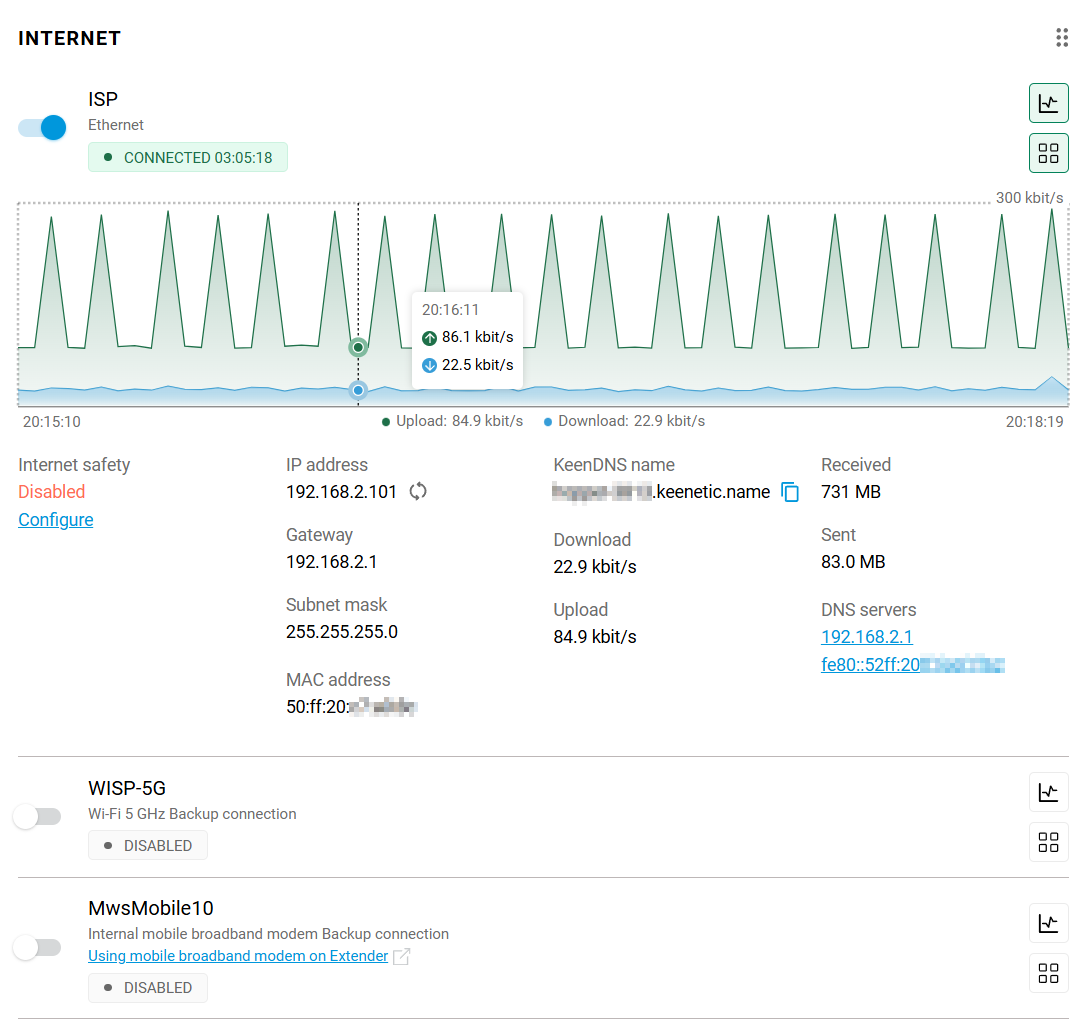Copy the KeenDNS name to clipboard

(790, 492)
